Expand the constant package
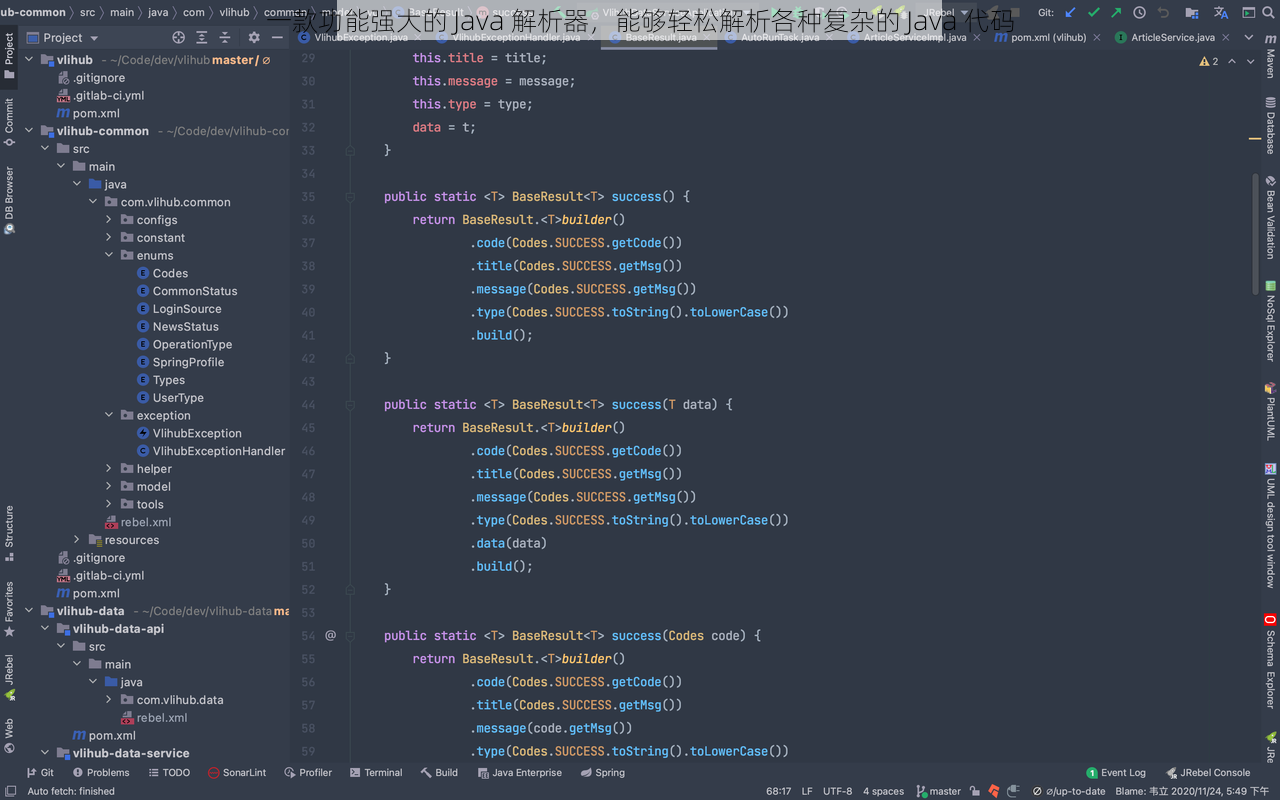The height and width of the screenshot is (800, 1280). pyautogui.click(x=109, y=238)
